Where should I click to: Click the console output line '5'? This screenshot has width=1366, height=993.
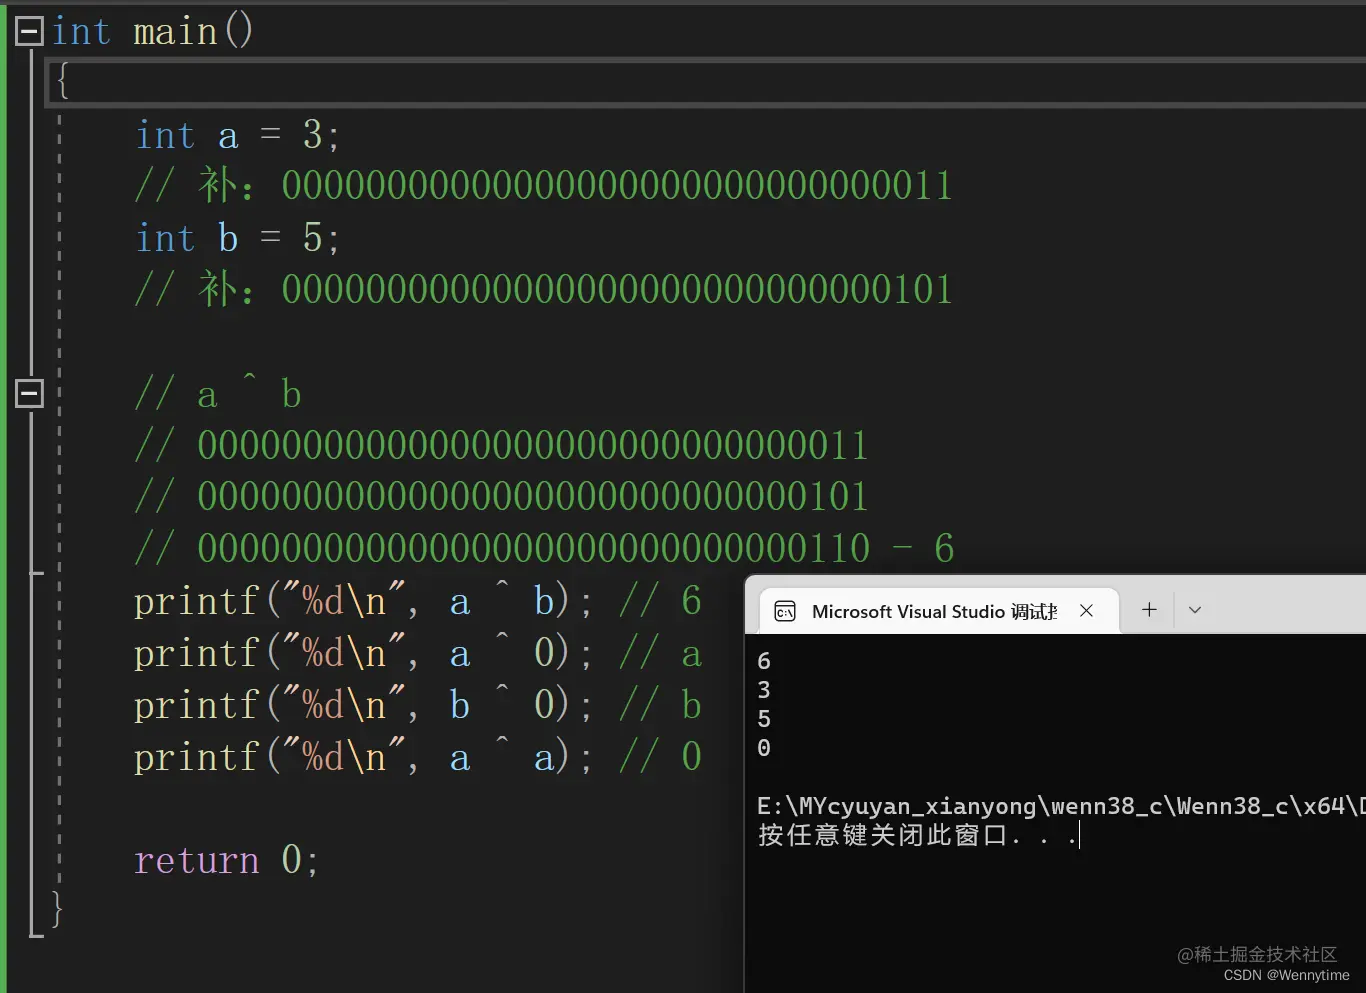(764, 719)
